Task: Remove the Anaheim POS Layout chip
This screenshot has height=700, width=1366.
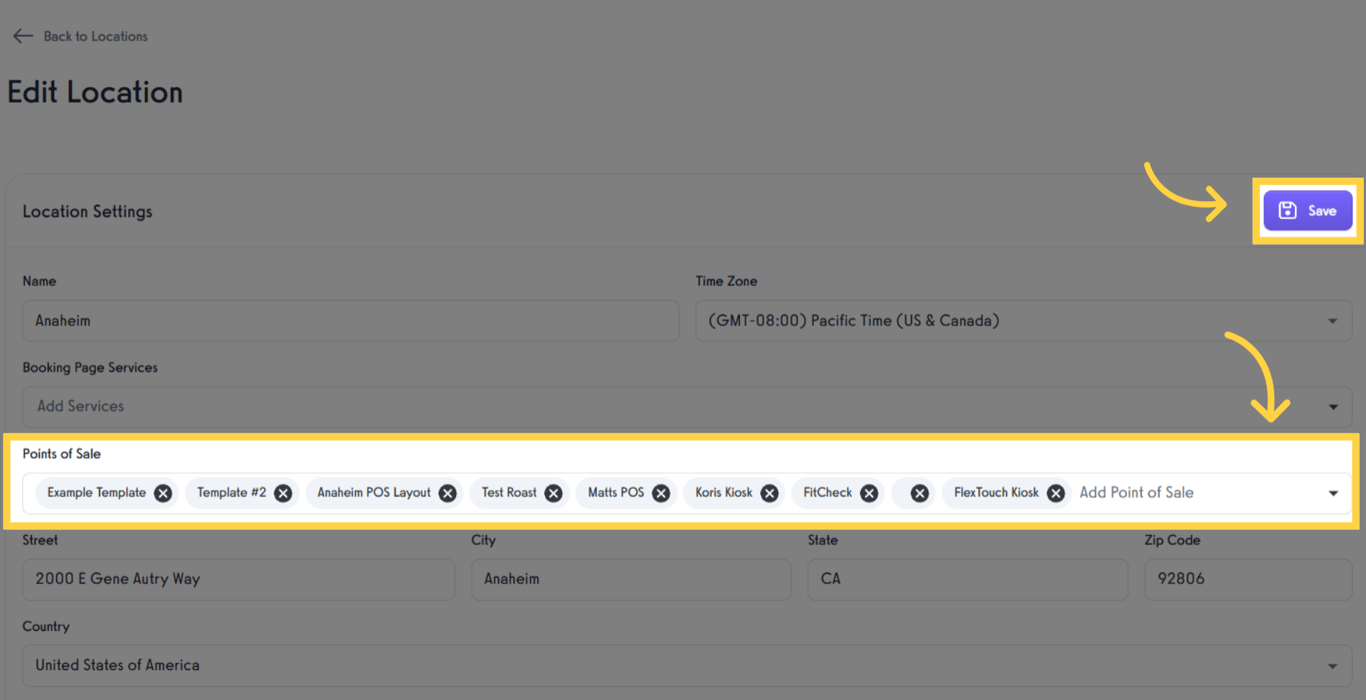Action: pos(447,492)
